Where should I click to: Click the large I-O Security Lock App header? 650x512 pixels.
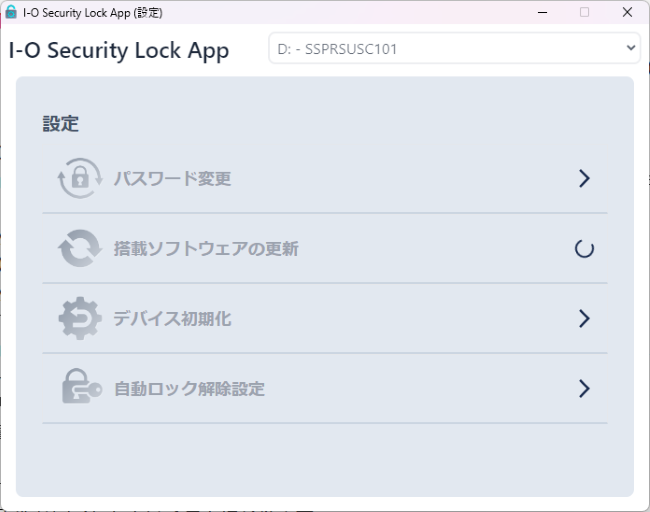(119, 50)
